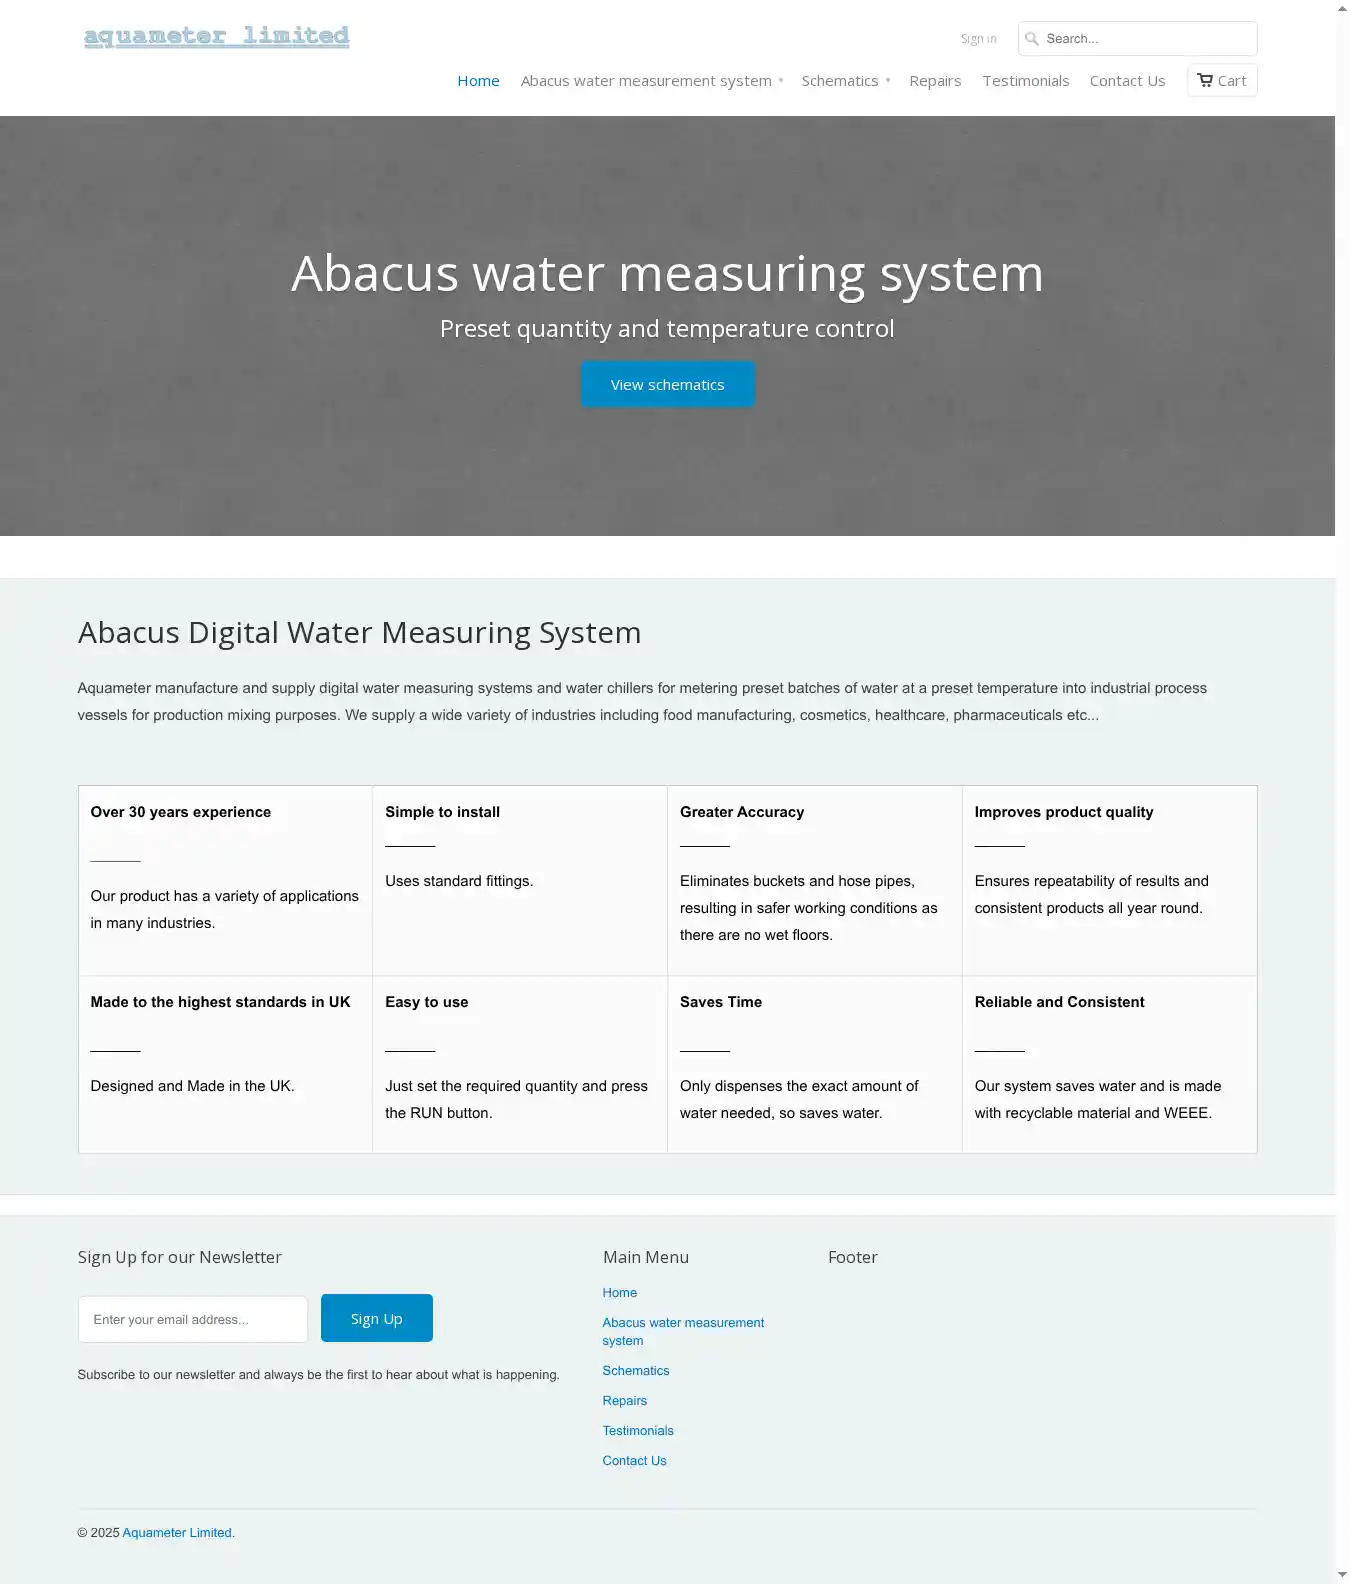
Task: Expand the Schematics menu dropdown arrow
Action: (888, 81)
